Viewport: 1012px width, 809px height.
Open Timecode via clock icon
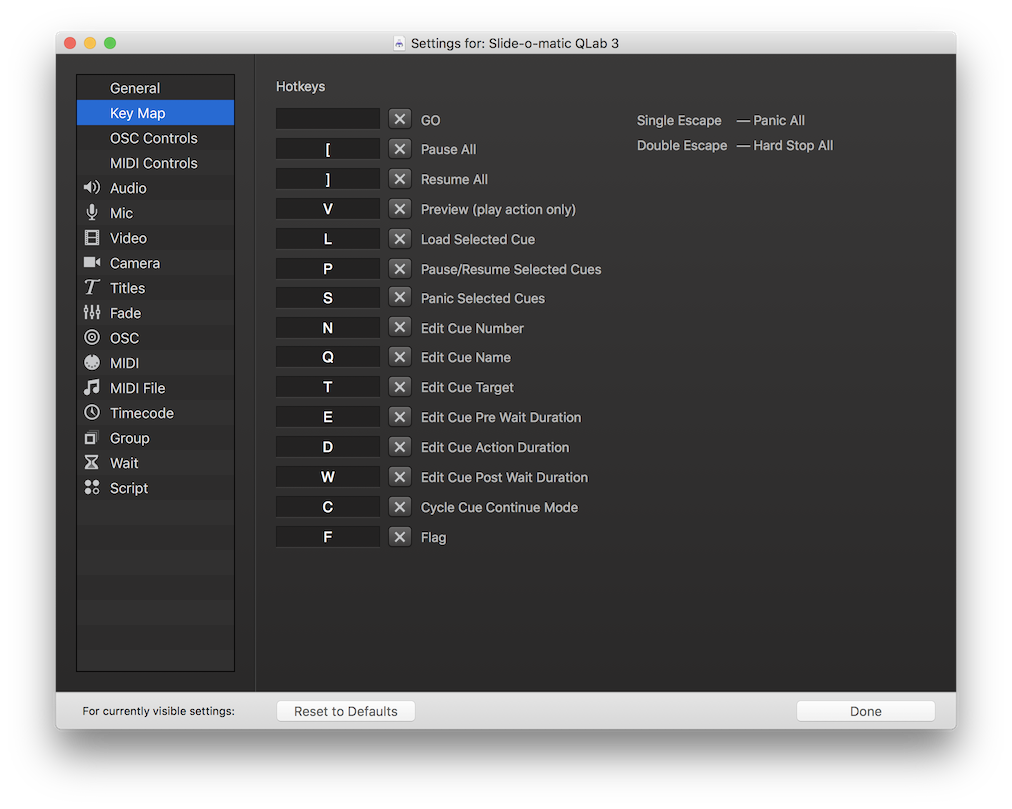pos(92,413)
